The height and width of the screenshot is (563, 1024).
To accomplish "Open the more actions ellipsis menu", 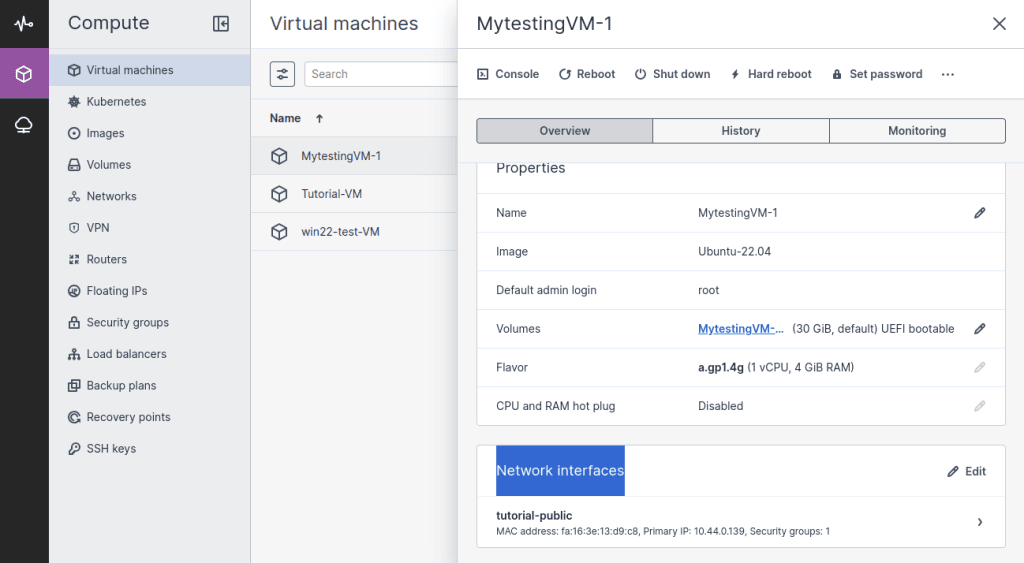I will [x=948, y=74].
